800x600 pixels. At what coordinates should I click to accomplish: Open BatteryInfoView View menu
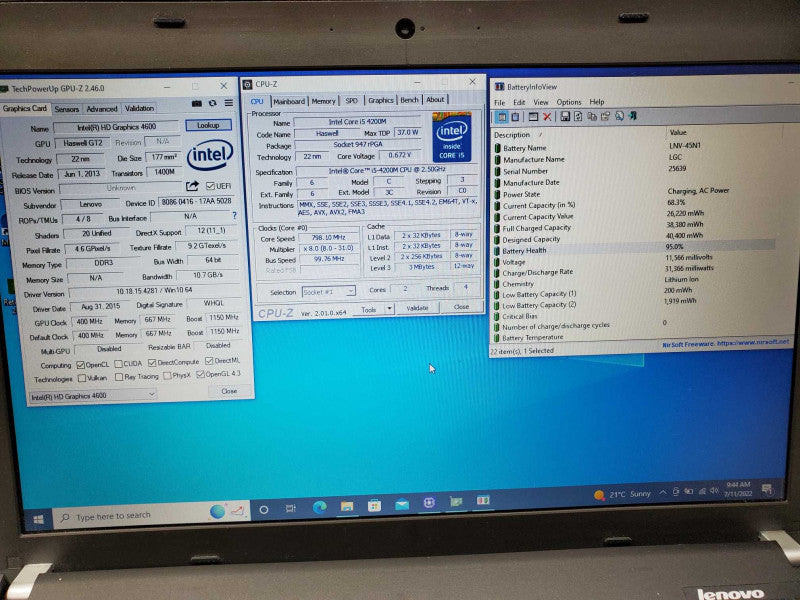(540, 102)
